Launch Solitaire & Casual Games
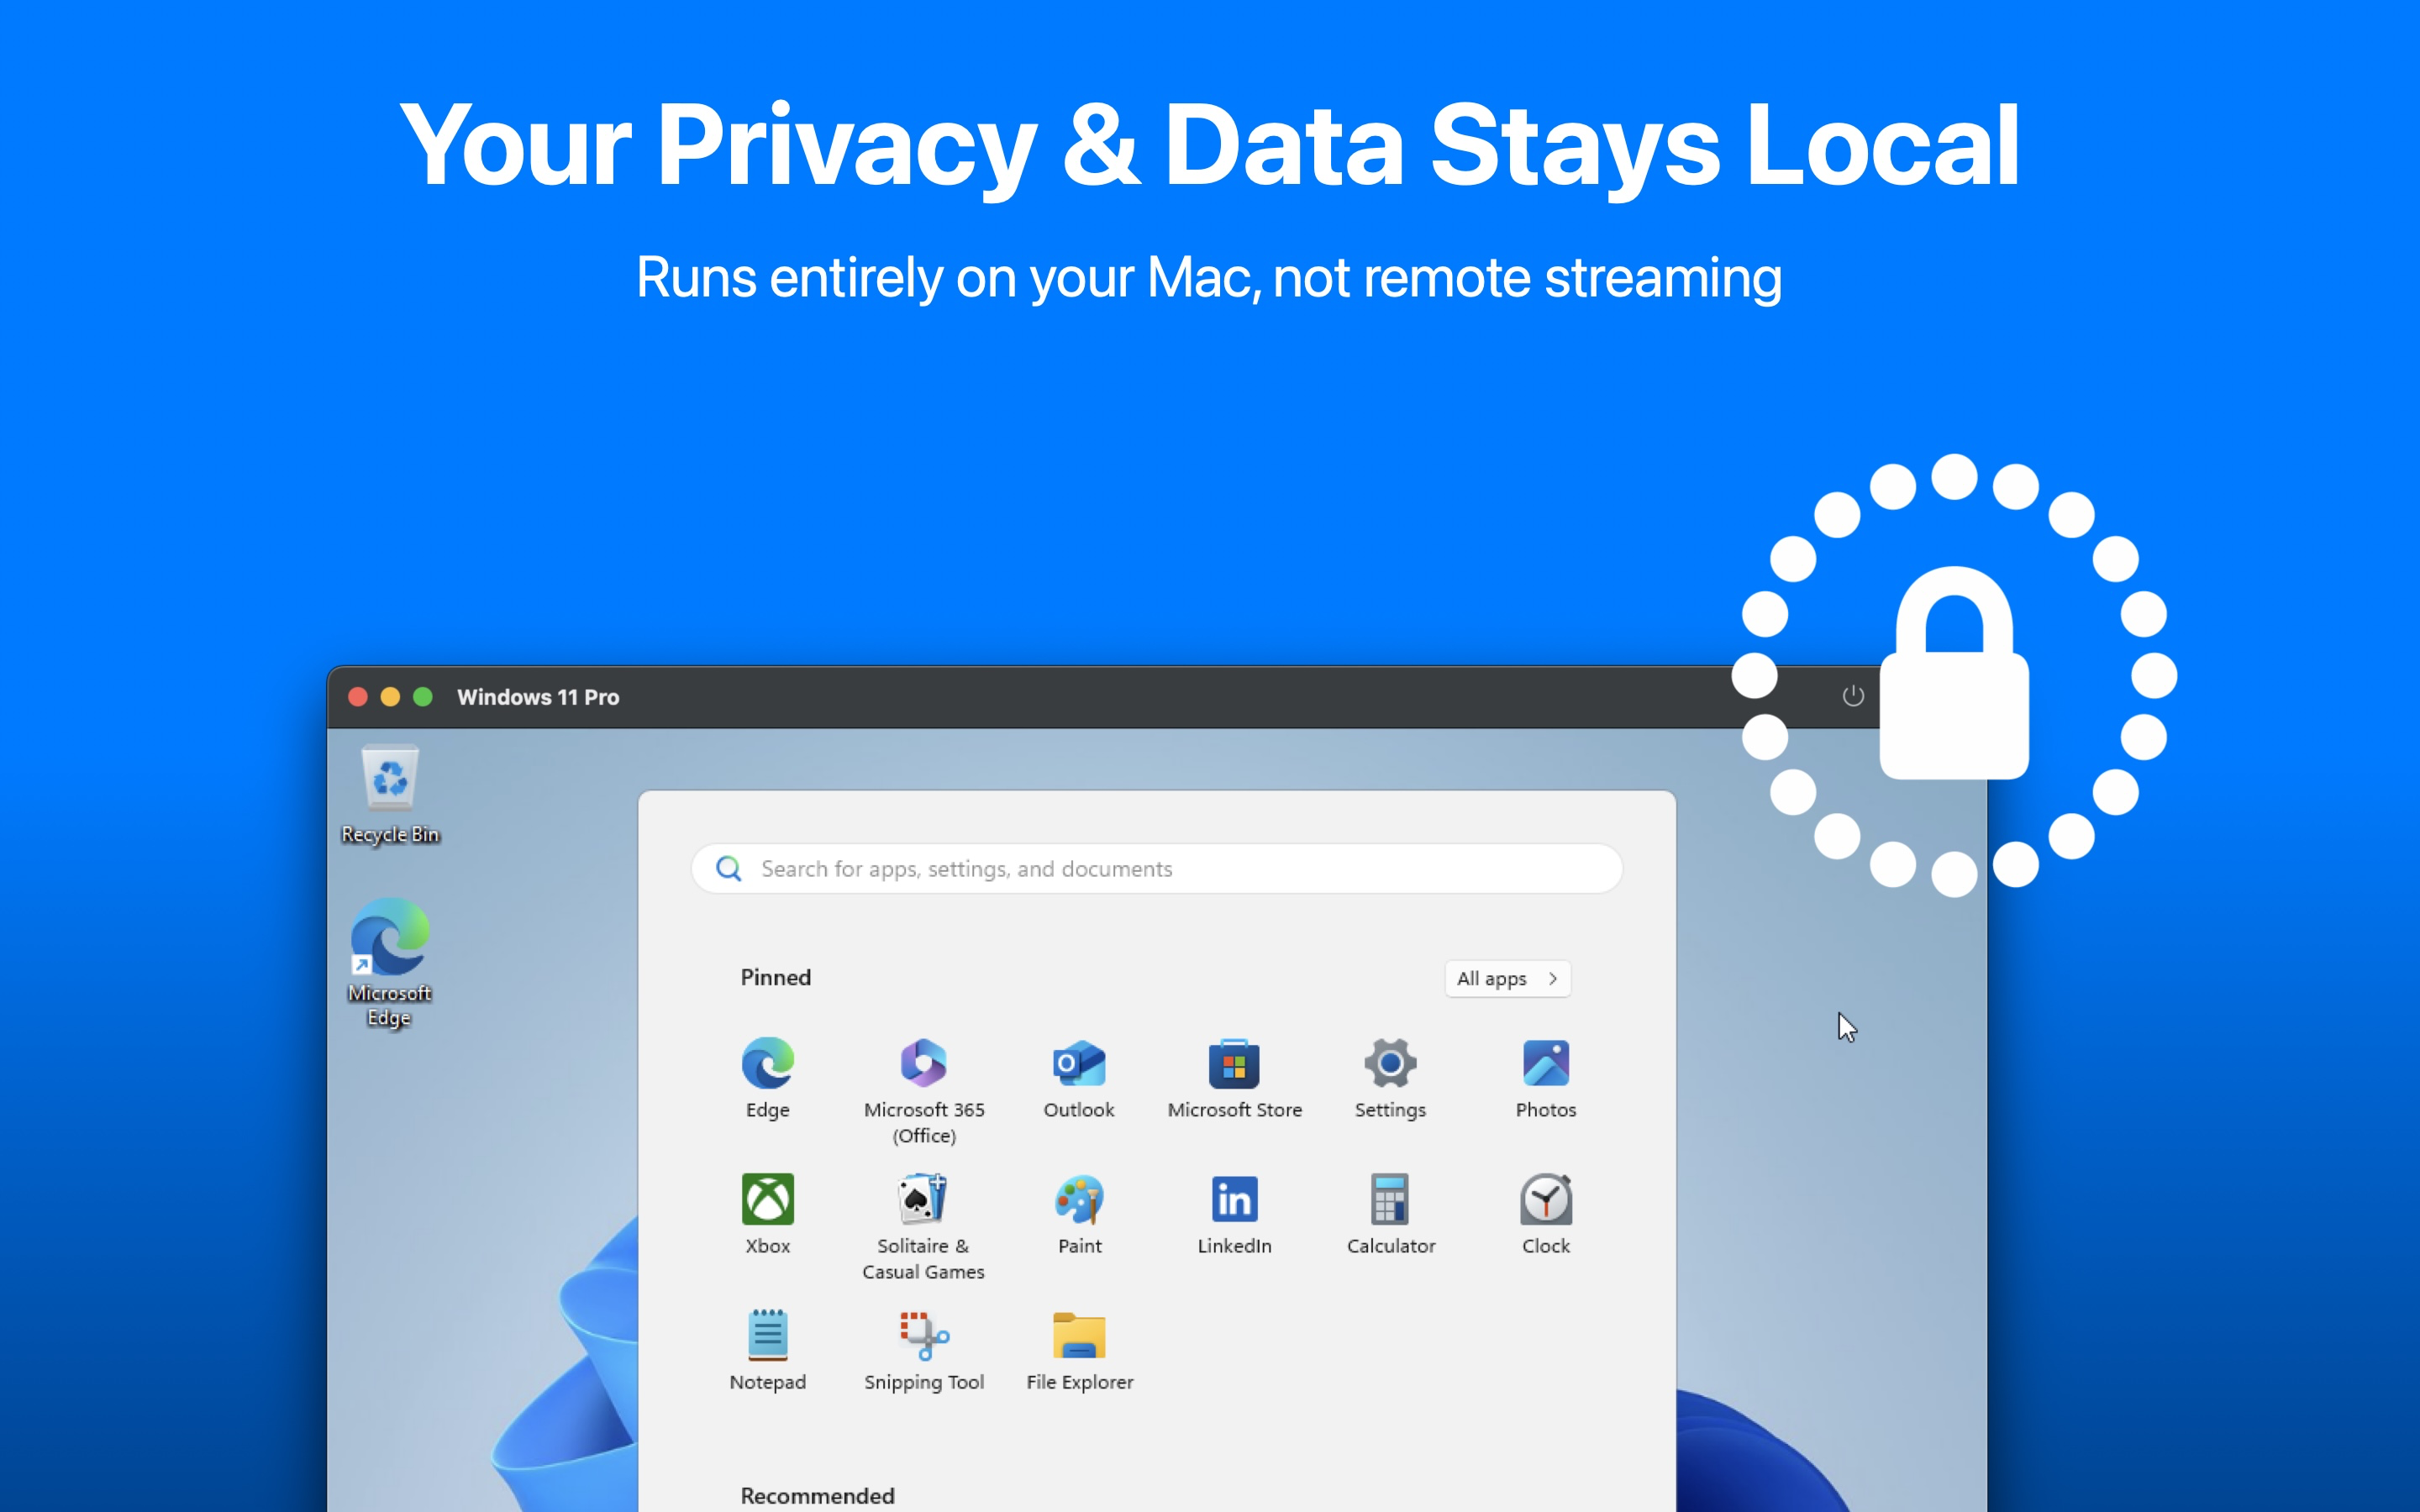Viewport: 2420px width, 1512px height. (x=923, y=1226)
